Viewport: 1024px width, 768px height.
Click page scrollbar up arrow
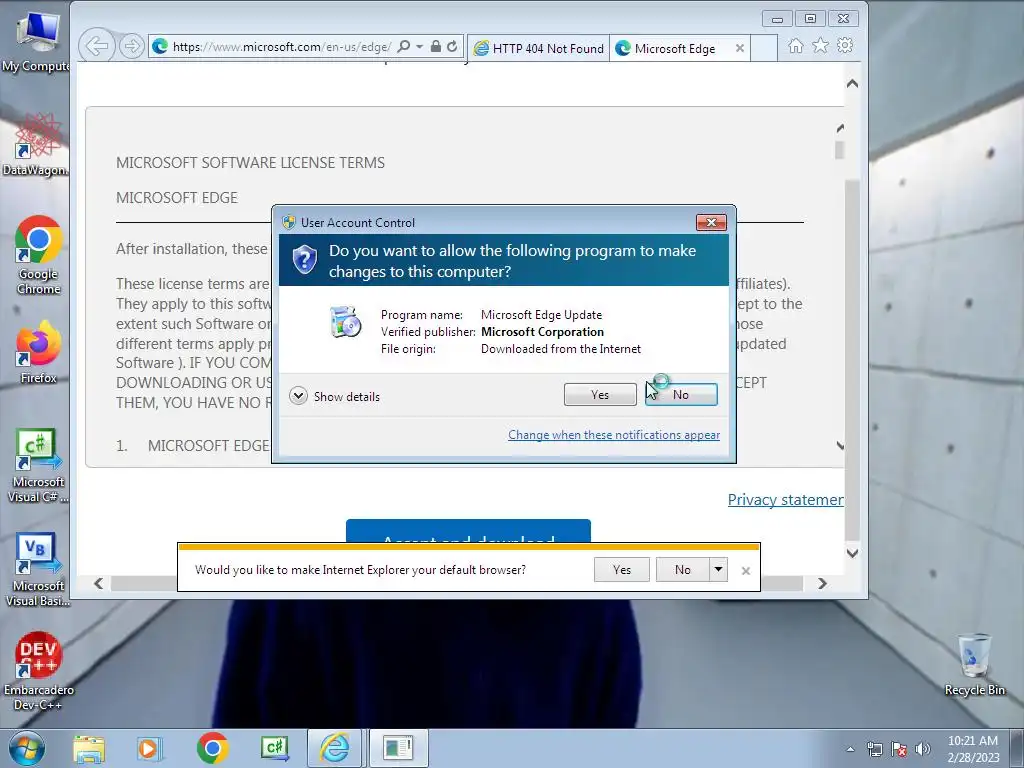point(852,84)
